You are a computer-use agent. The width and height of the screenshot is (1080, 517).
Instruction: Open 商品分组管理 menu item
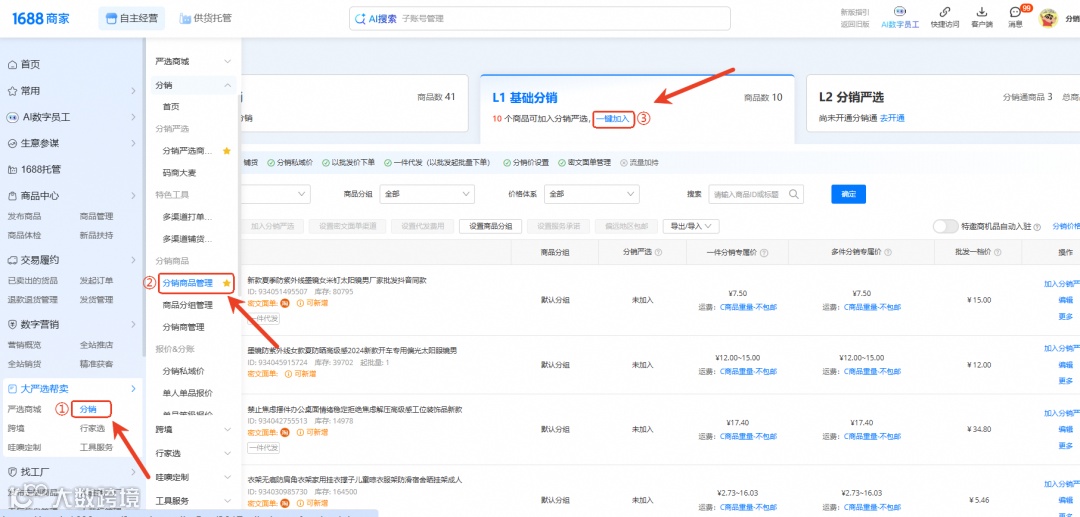(x=187, y=305)
